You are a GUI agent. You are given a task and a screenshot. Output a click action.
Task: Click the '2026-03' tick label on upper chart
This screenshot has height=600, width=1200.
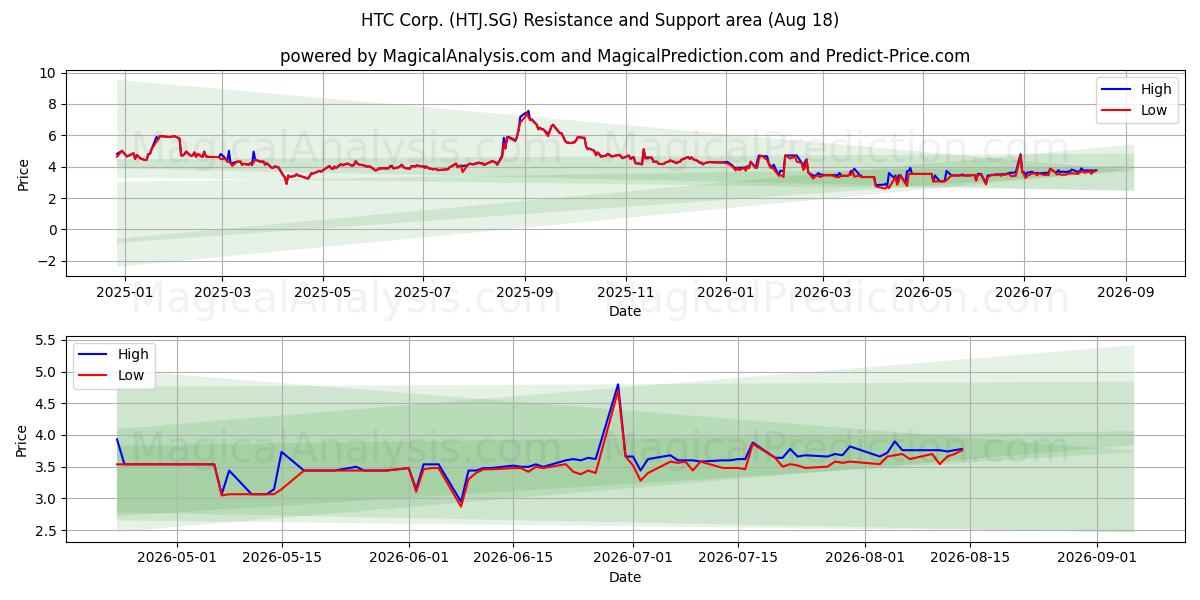pos(823,293)
